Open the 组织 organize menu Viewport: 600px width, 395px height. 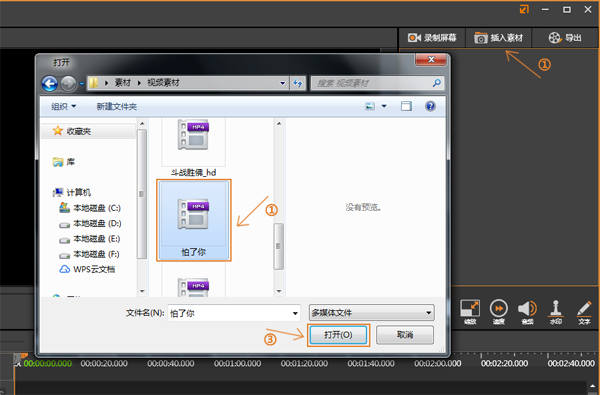[x=64, y=106]
